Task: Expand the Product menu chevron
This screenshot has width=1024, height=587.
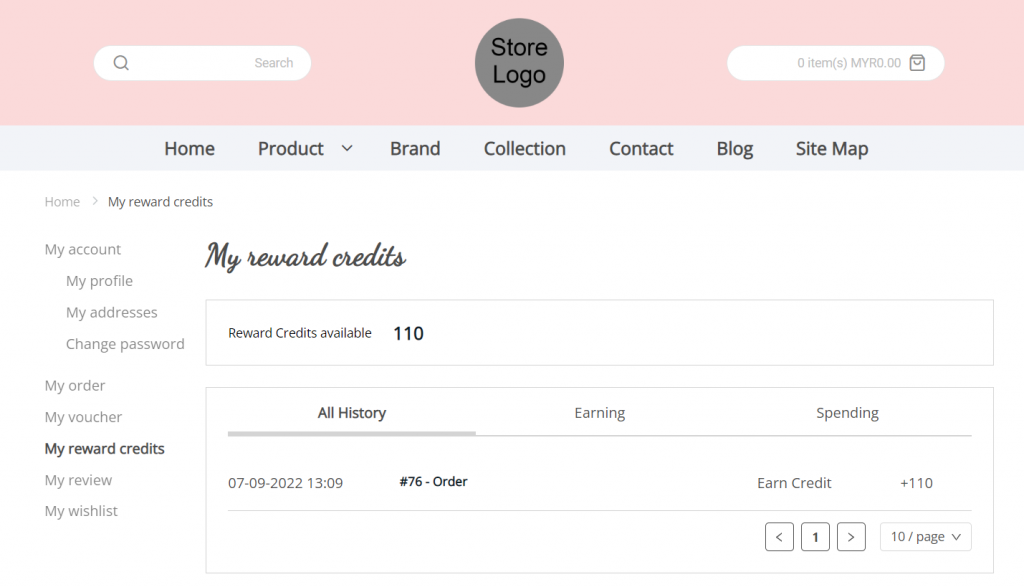Action: 347,149
